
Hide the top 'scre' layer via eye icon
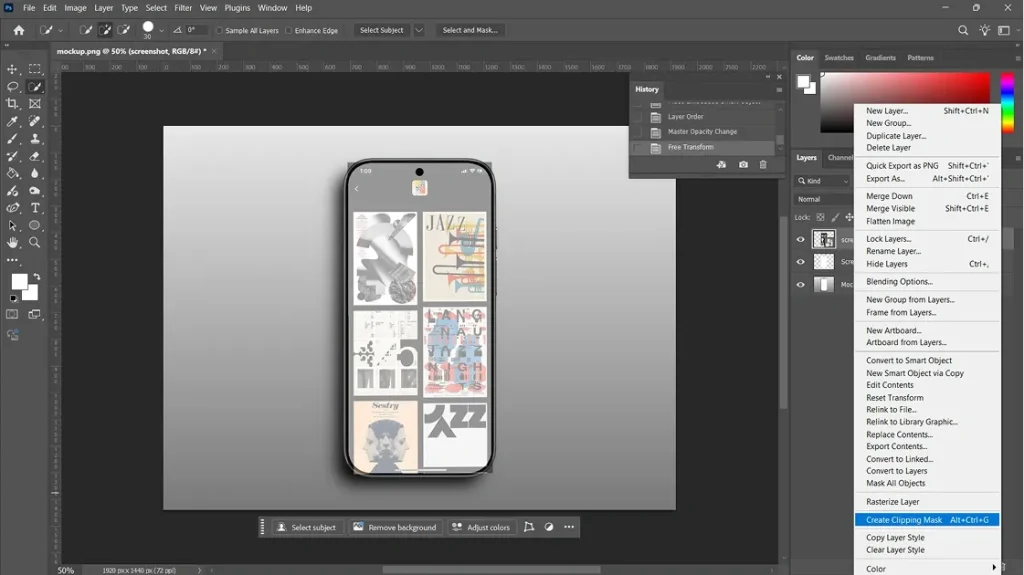coord(801,240)
